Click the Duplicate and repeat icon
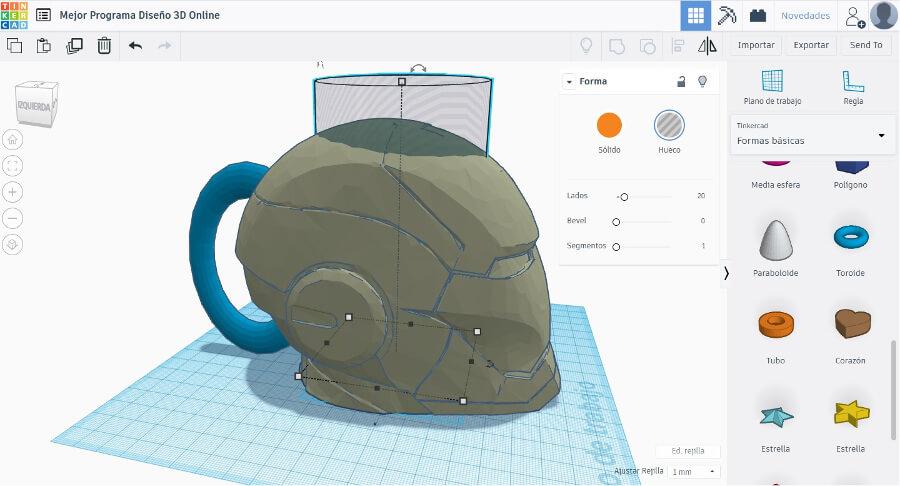Image resolution: width=900 pixels, height=486 pixels. tap(74, 45)
